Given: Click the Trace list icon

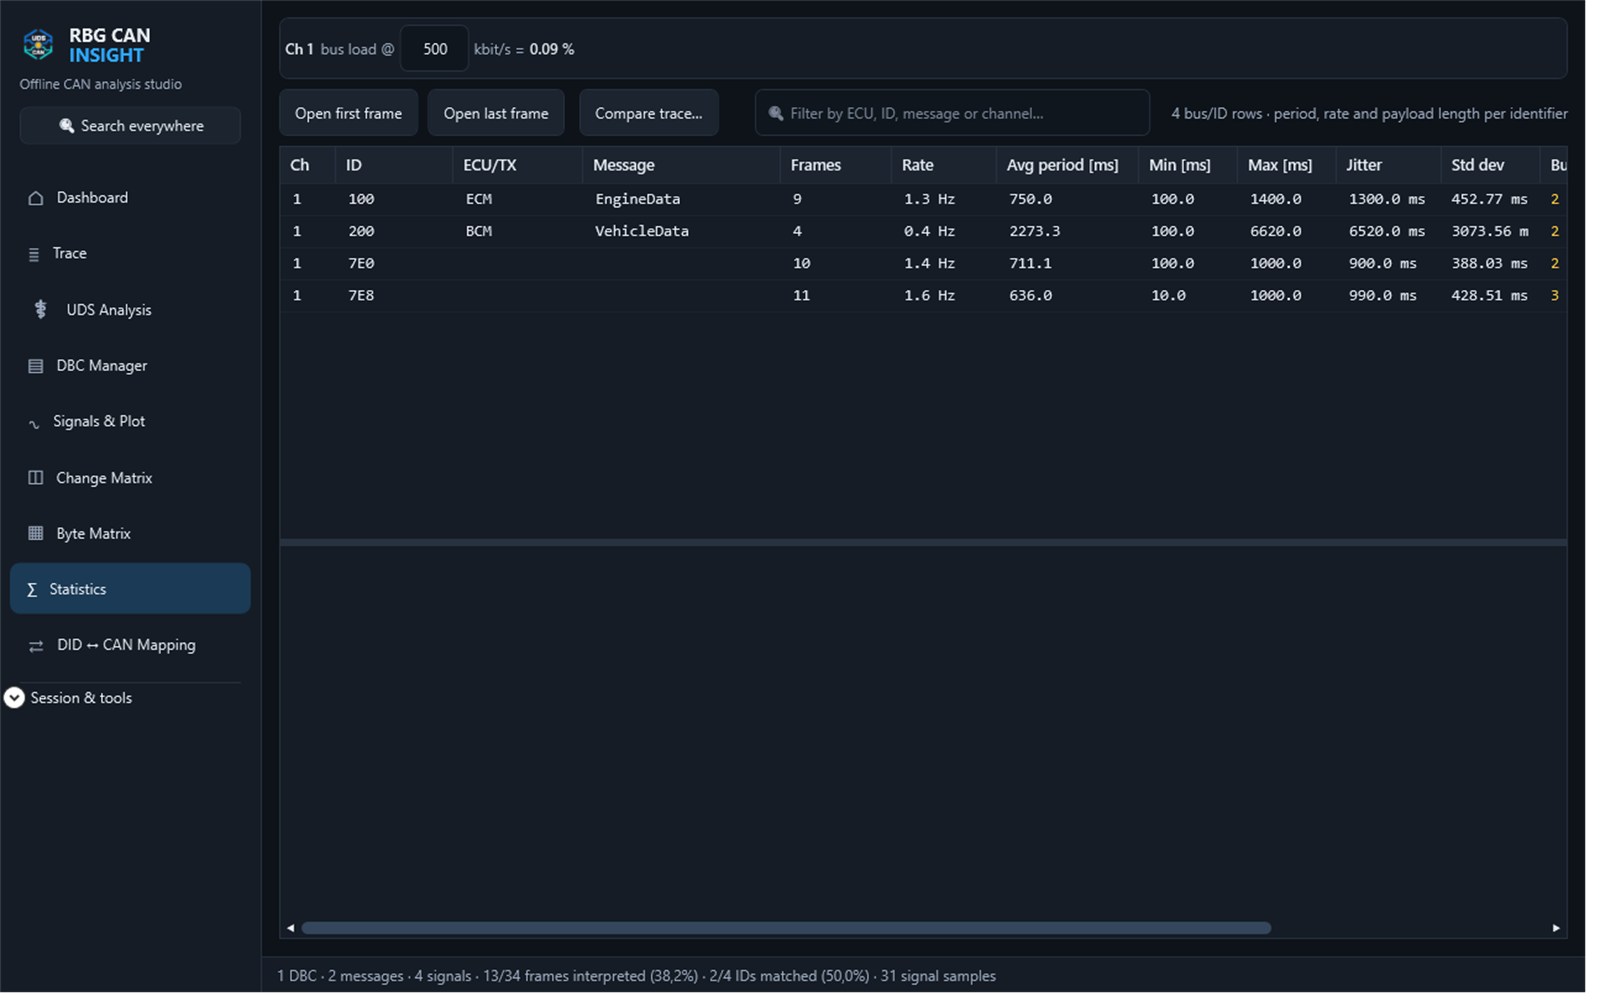Looking at the screenshot, I should (34, 254).
